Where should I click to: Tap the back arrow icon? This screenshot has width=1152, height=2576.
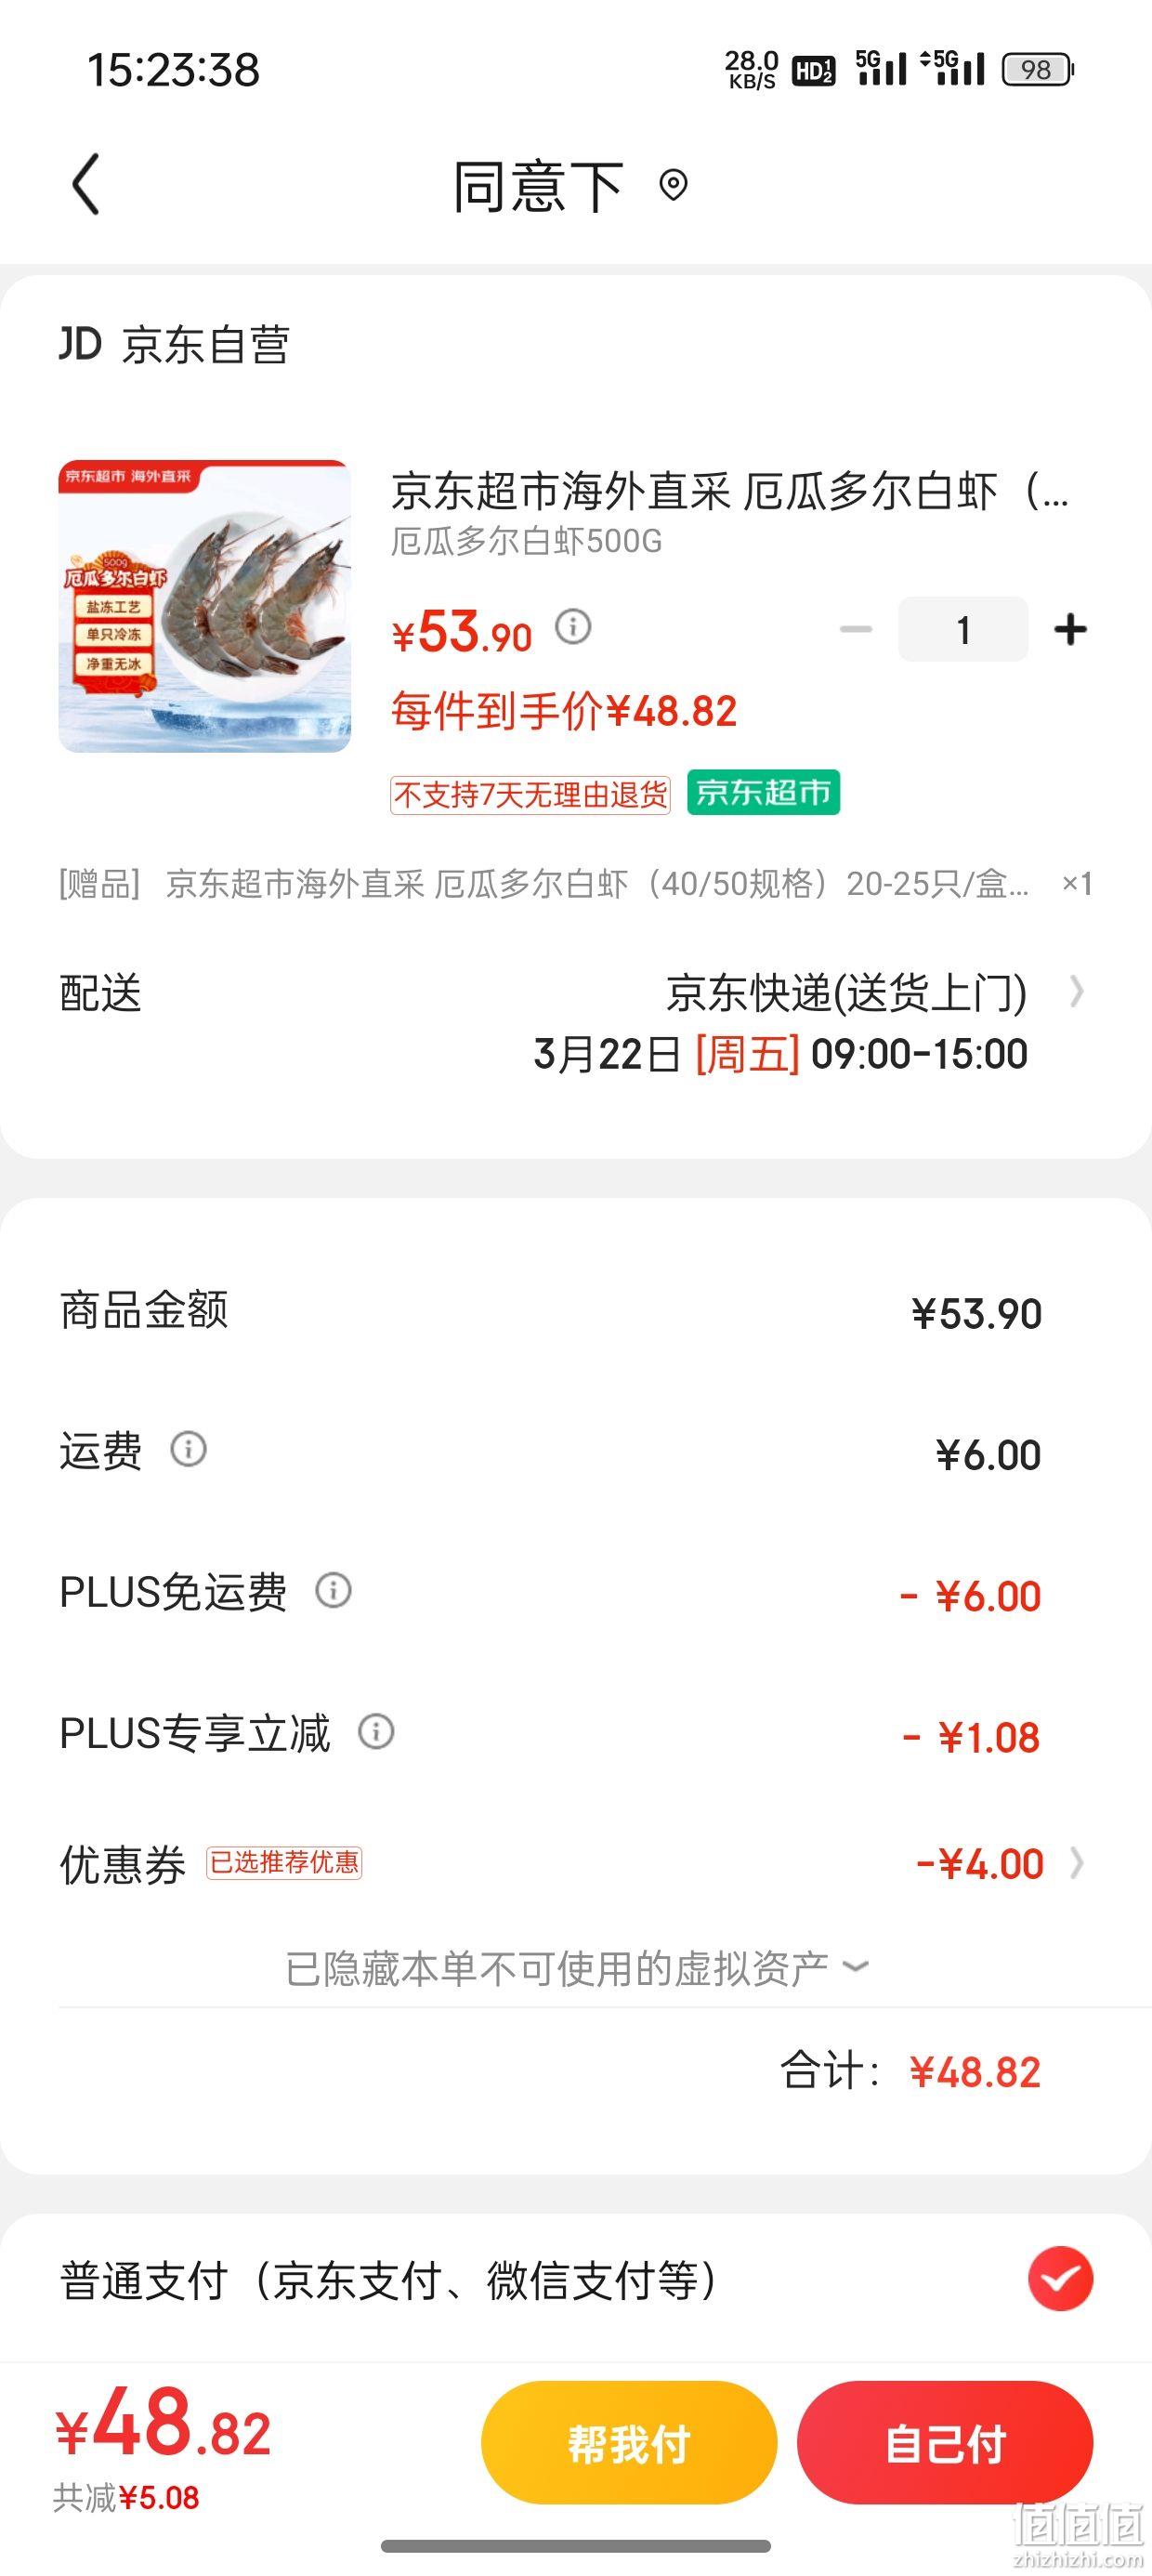[86, 184]
